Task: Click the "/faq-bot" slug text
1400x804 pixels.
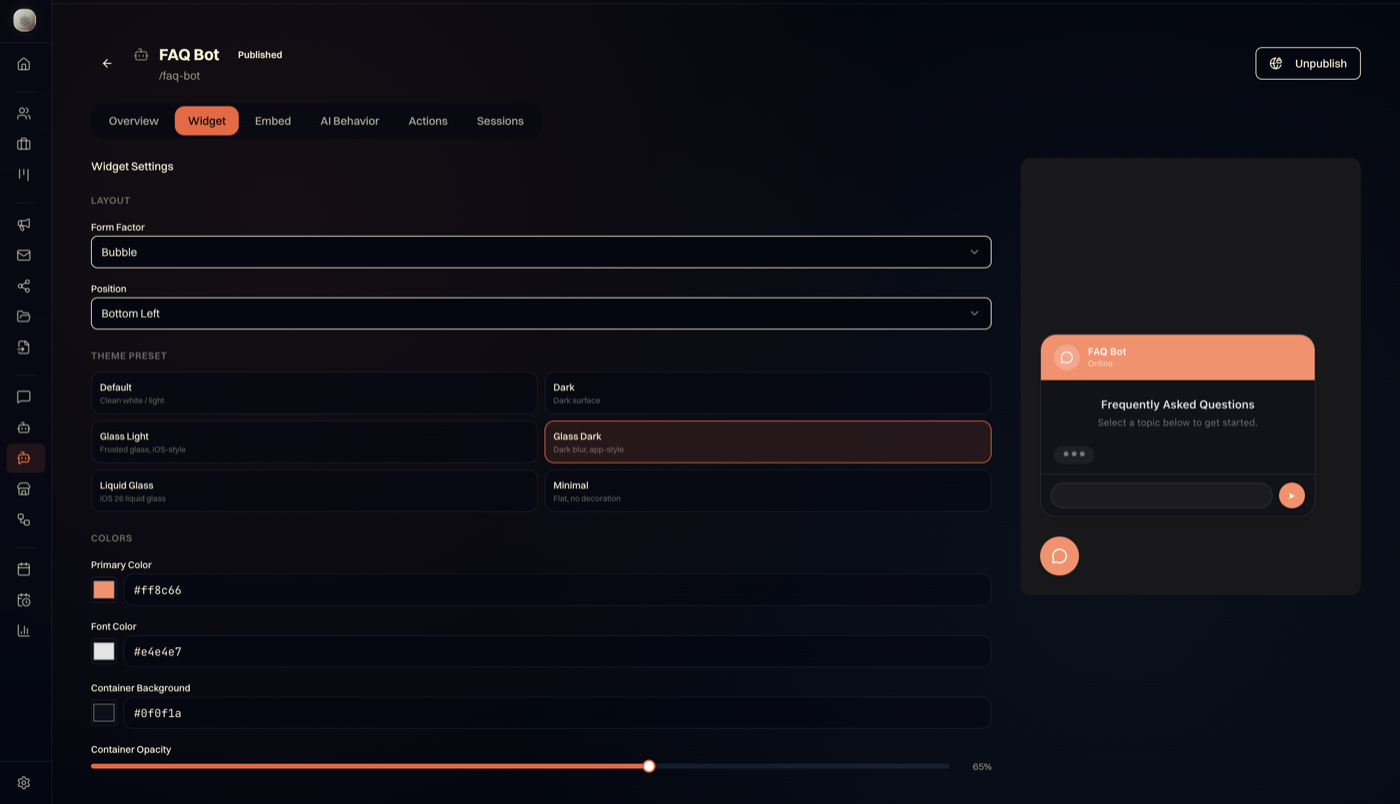Action: click(180, 76)
